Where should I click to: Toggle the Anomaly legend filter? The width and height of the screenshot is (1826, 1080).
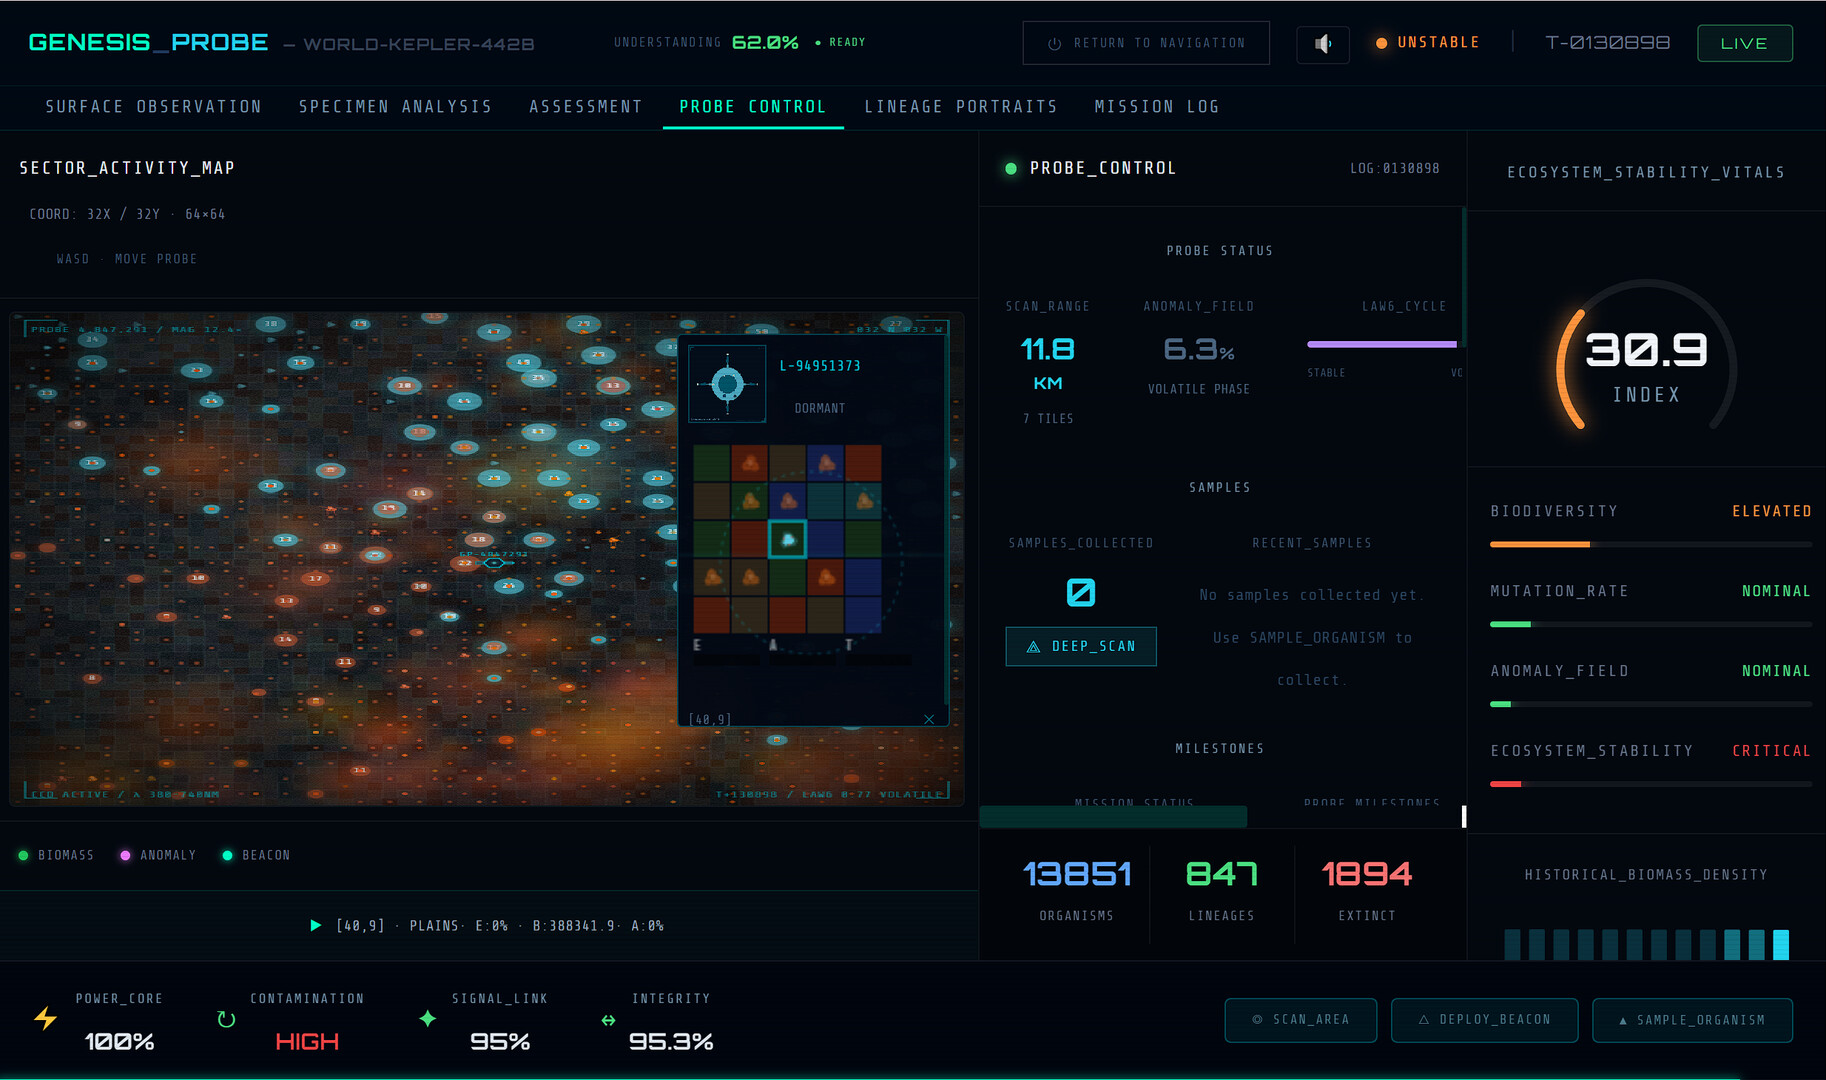(158, 855)
